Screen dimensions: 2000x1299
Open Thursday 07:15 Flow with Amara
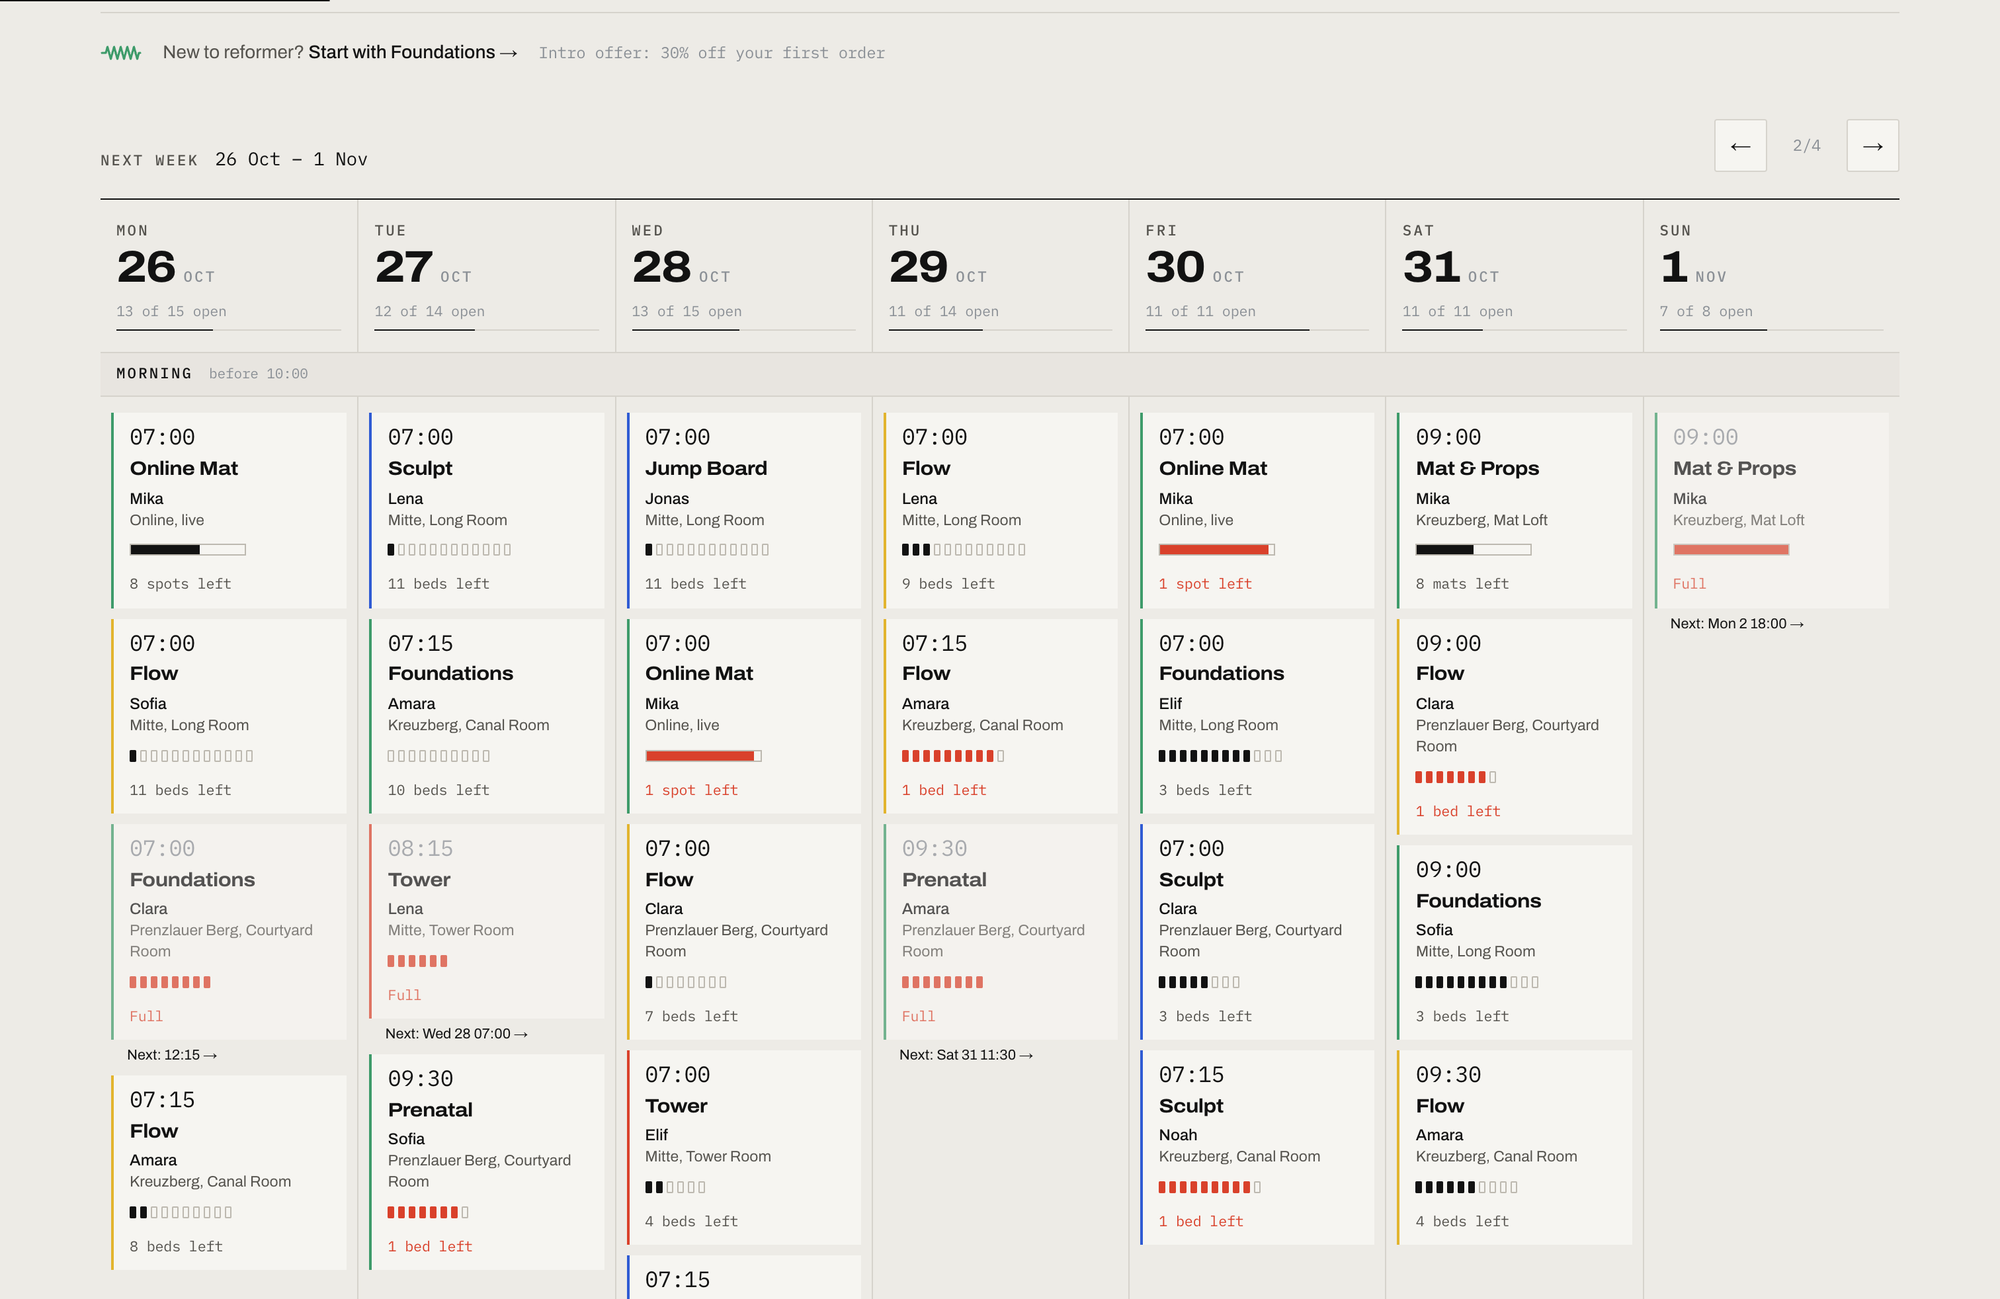click(1001, 716)
